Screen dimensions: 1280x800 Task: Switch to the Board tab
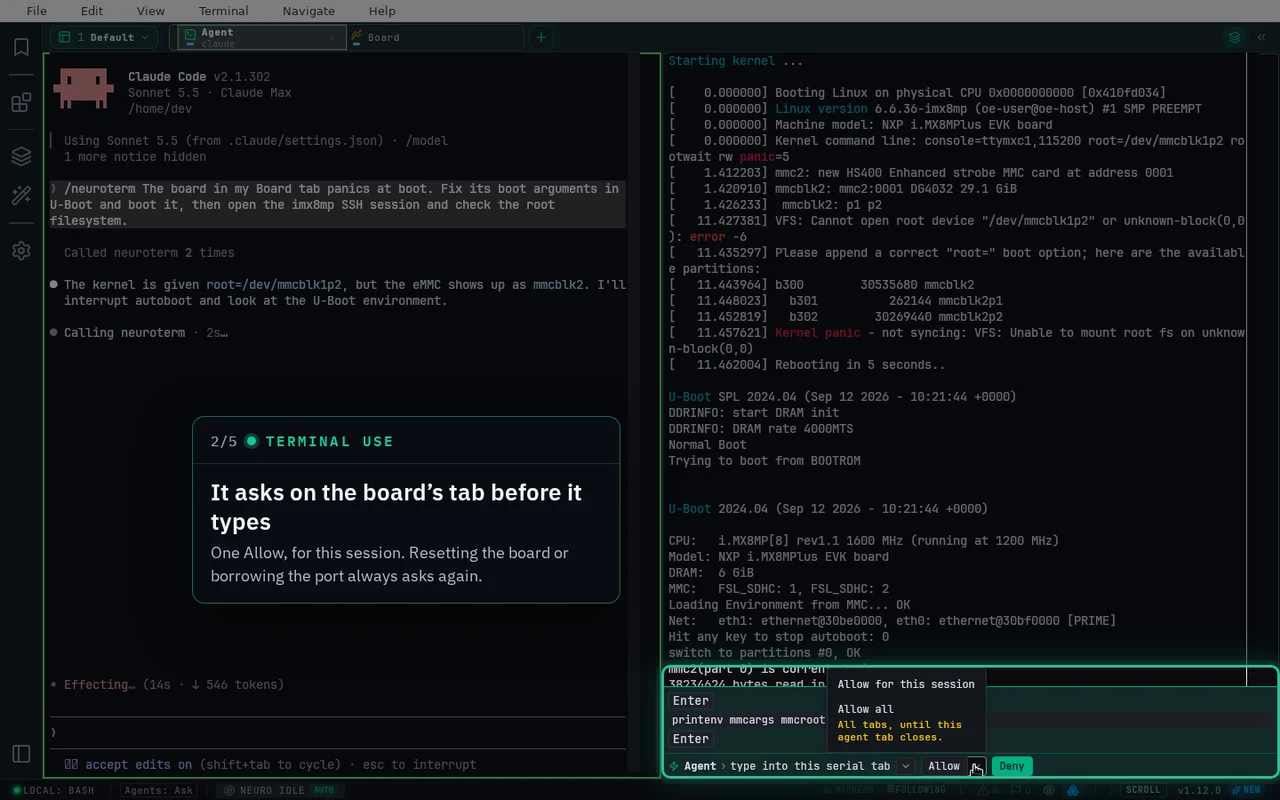click(435, 38)
